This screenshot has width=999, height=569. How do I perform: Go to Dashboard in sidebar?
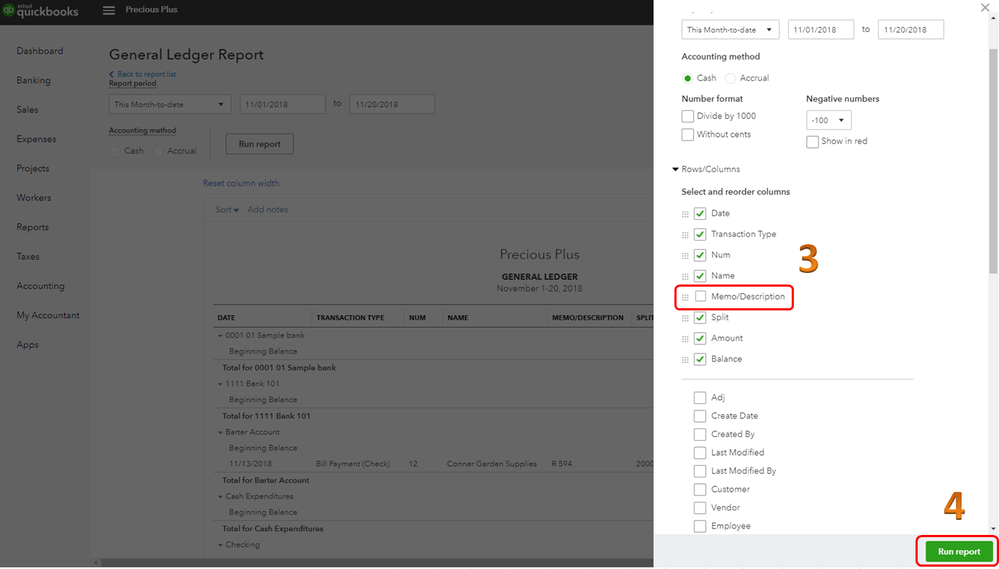pos(40,51)
